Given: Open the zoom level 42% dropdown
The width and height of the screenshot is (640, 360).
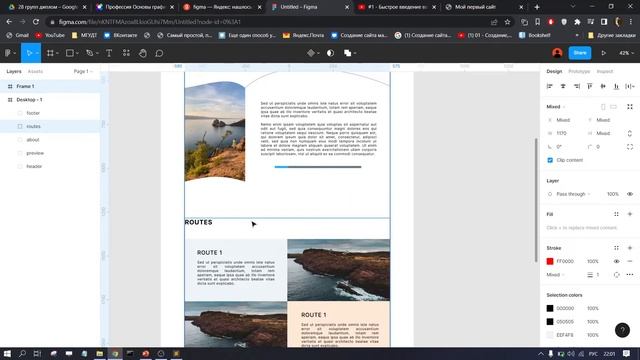Looking at the screenshot, I should click(627, 53).
